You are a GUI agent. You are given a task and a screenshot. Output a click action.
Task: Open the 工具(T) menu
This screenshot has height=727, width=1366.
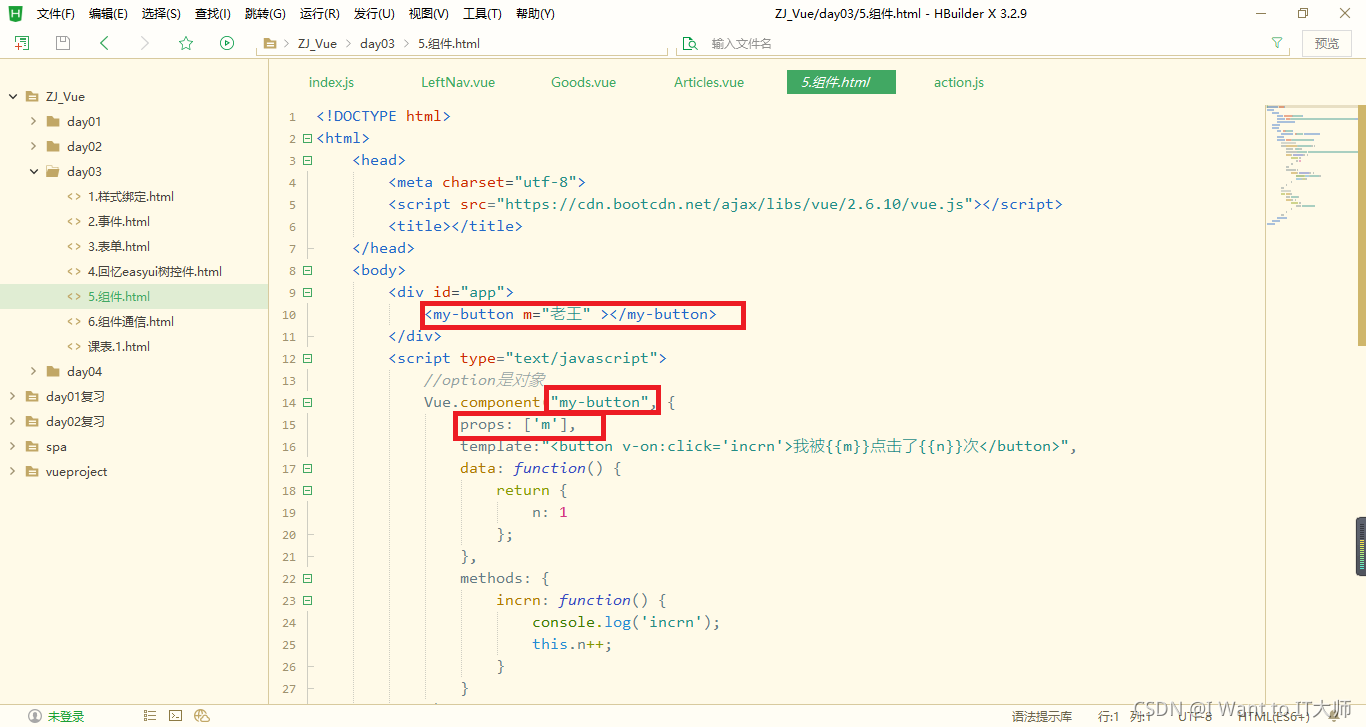click(482, 14)
